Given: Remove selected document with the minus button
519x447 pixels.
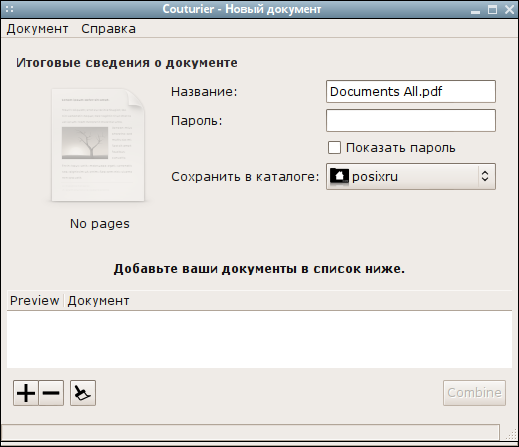Looking at the screenshot, I should tap(51, 393).
